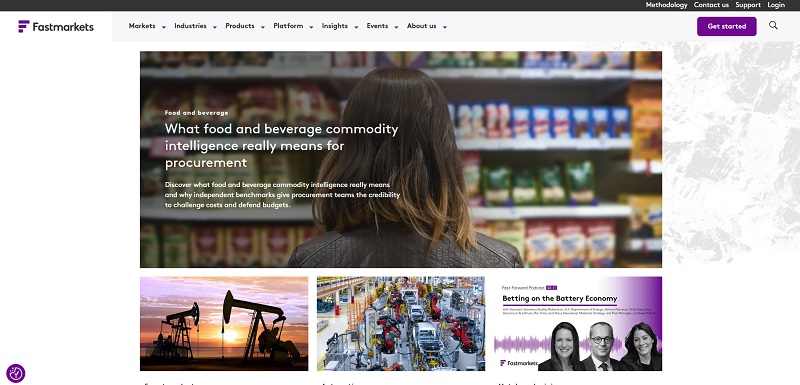Expand the Products dropdown arrow
The image size is (800, 385).
click(263, 27)
